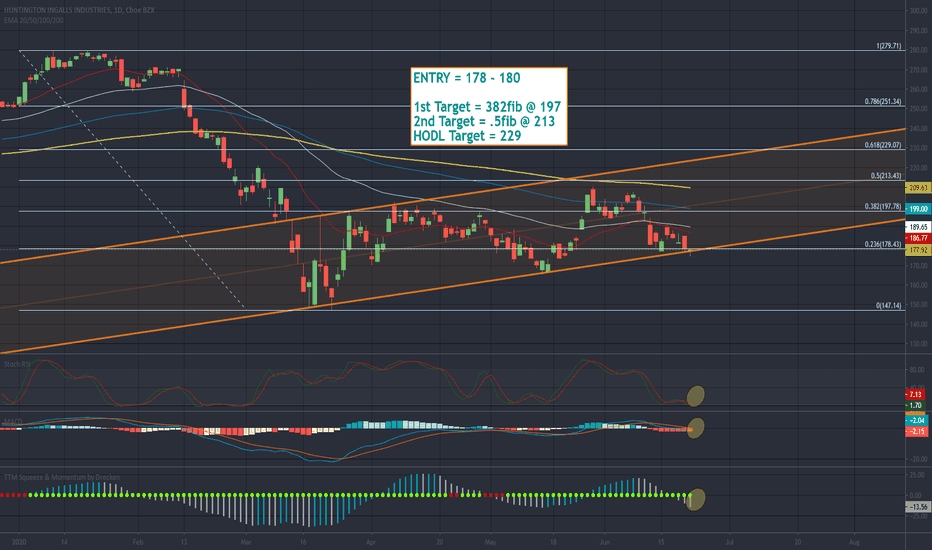
Task: Click the 'ENTRY = 178 - 180' annotation line
Action: point(467,78)
